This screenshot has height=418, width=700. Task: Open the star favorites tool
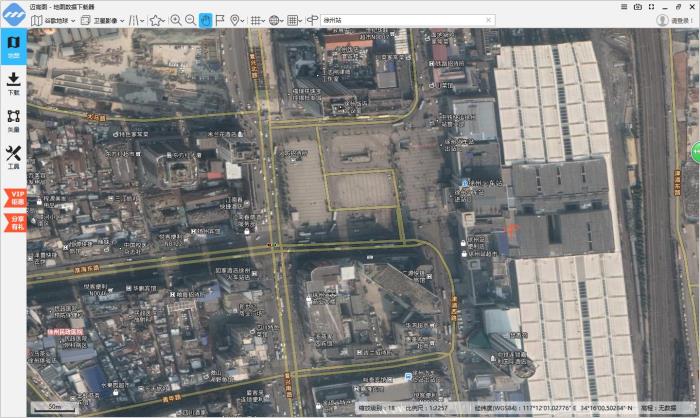coord(157,20)
